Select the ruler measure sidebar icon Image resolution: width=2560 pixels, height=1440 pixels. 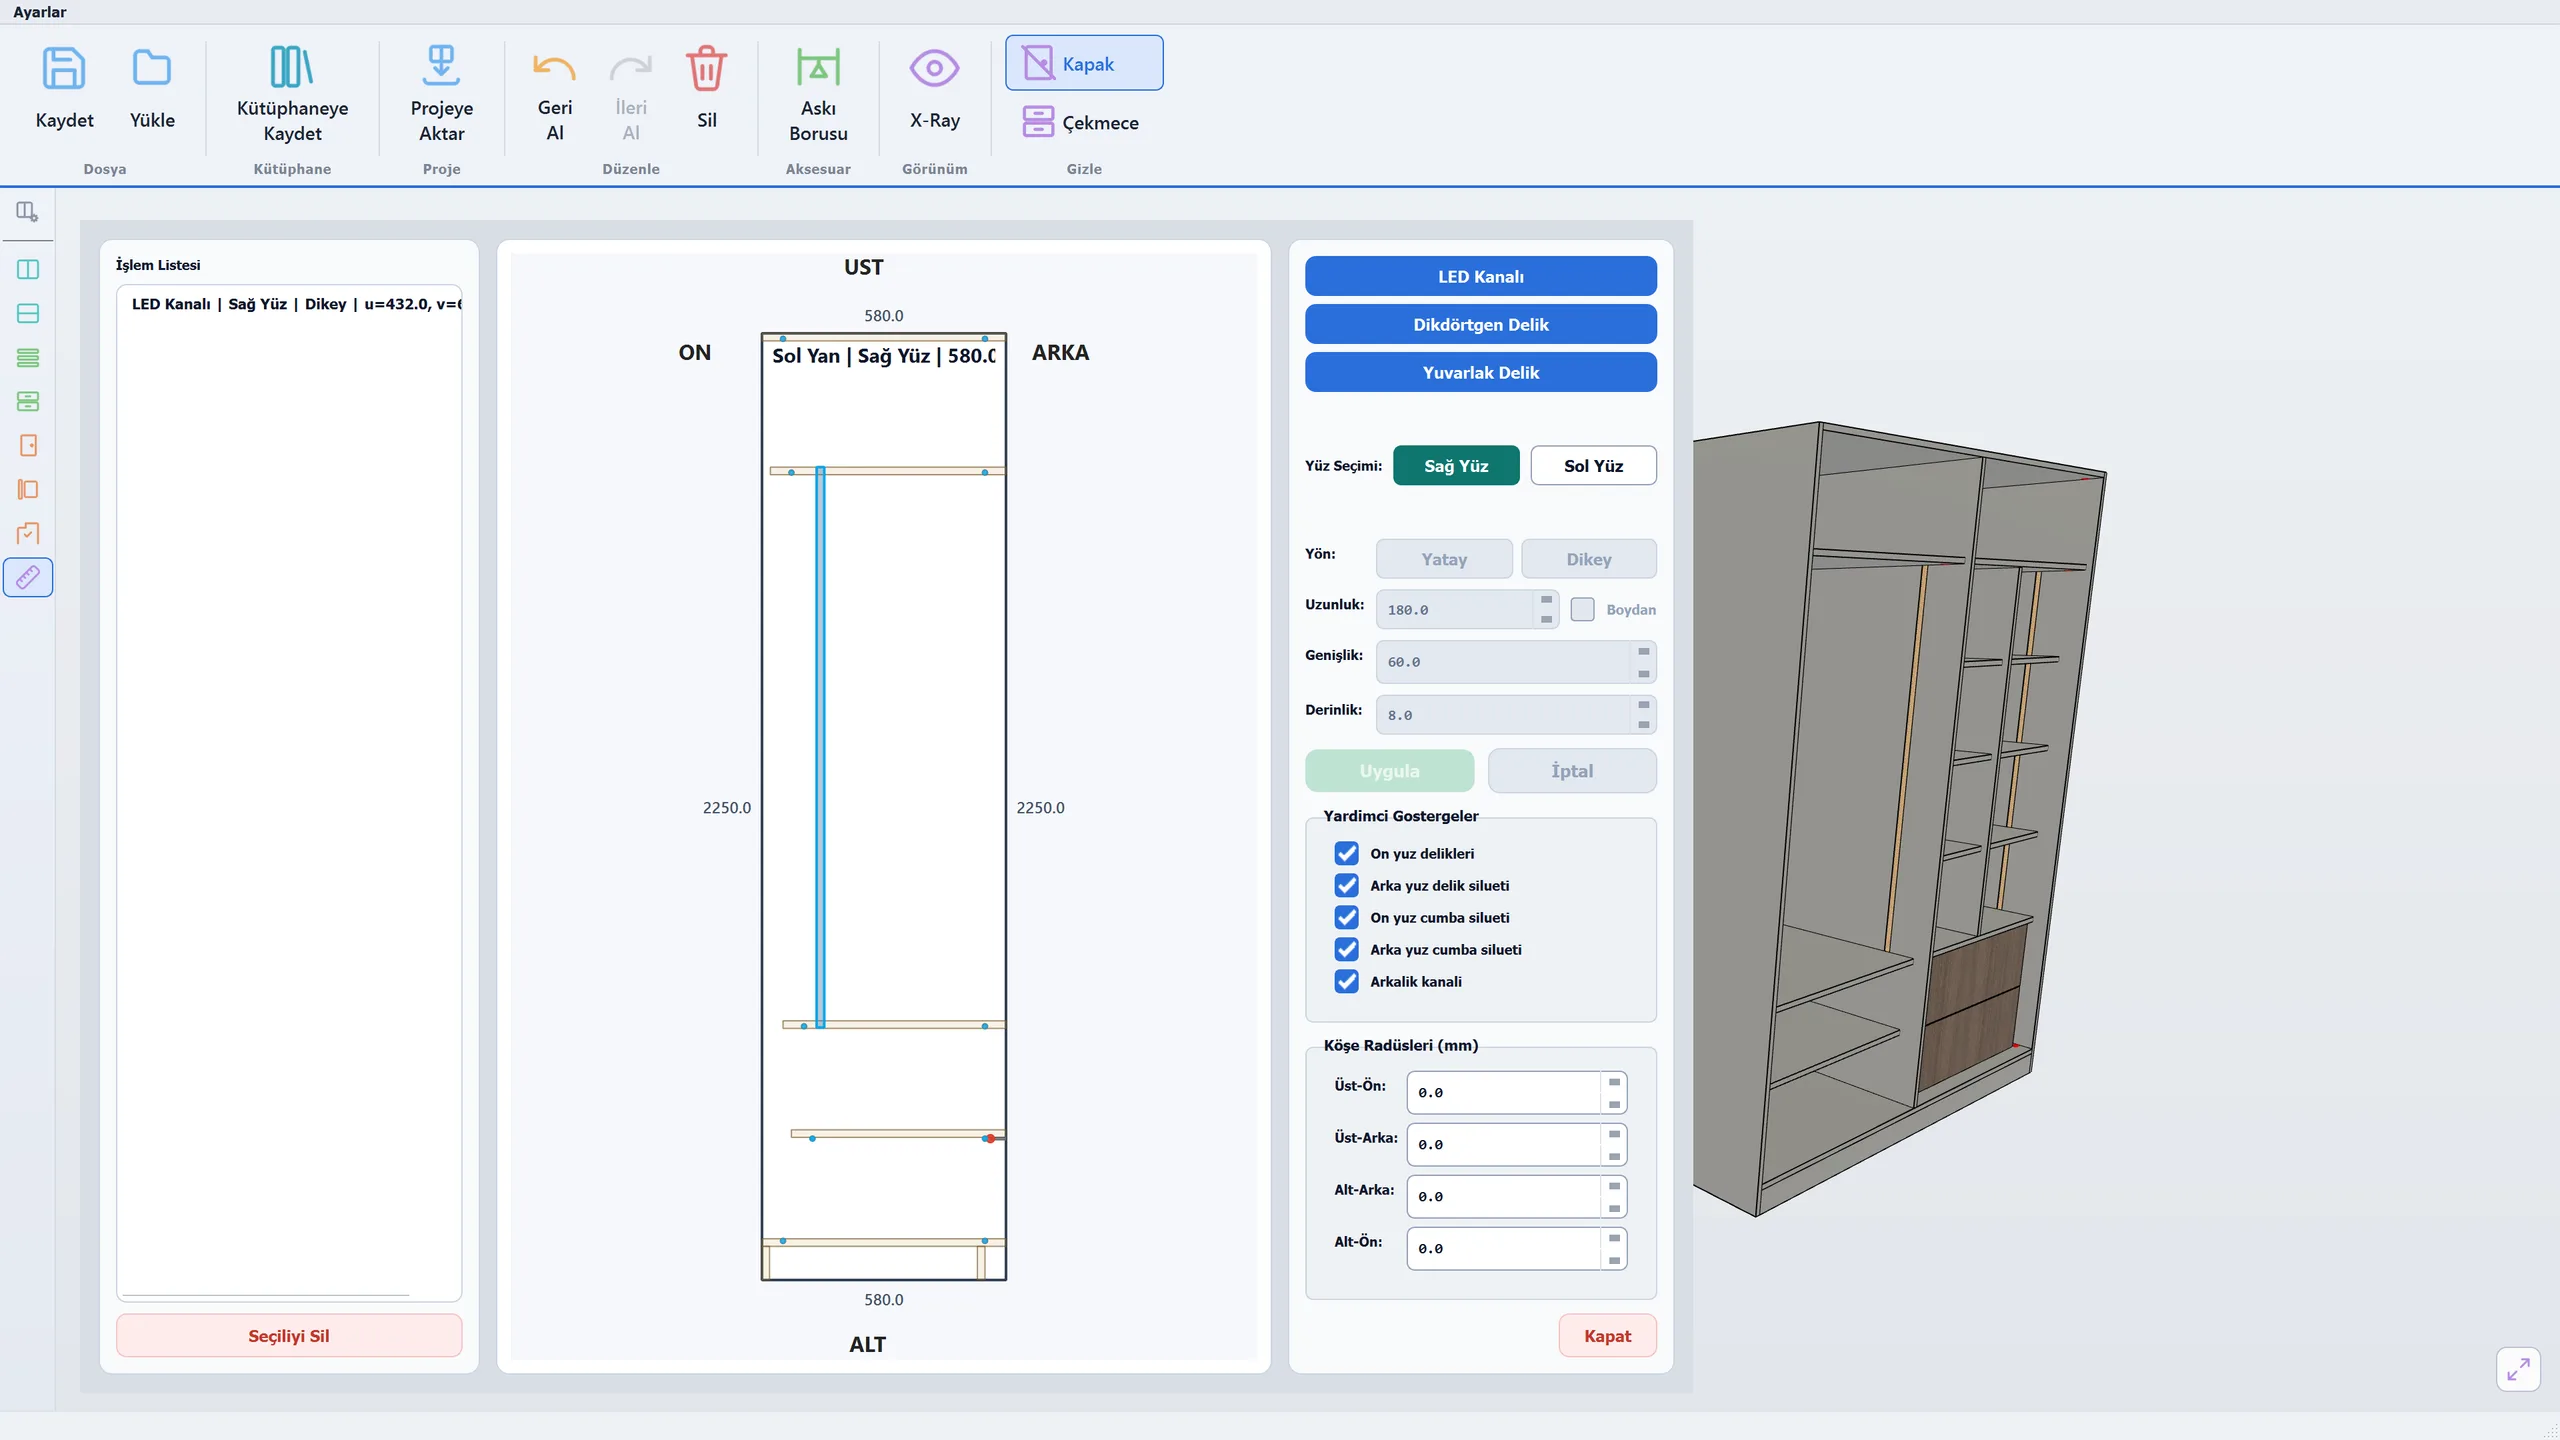click(28, 577)
